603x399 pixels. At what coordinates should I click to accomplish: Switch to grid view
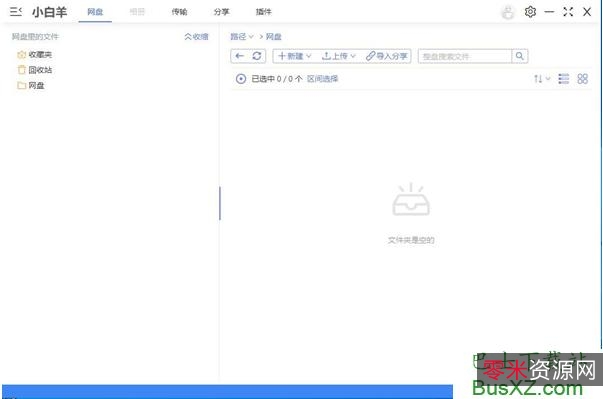point(583,79)
